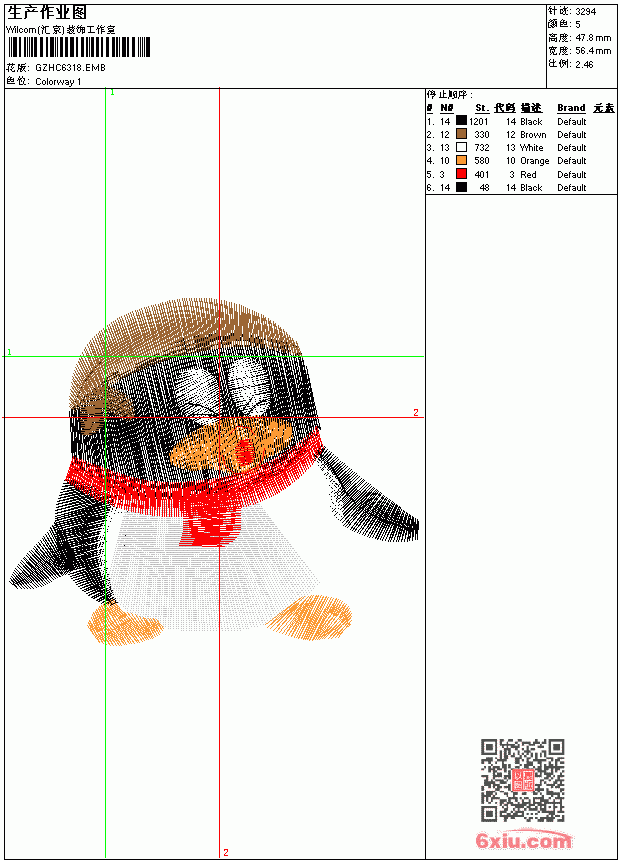Click 'Default' brand in the White row
The height and width of the screenshot is (860, 620).
point(572,148)
